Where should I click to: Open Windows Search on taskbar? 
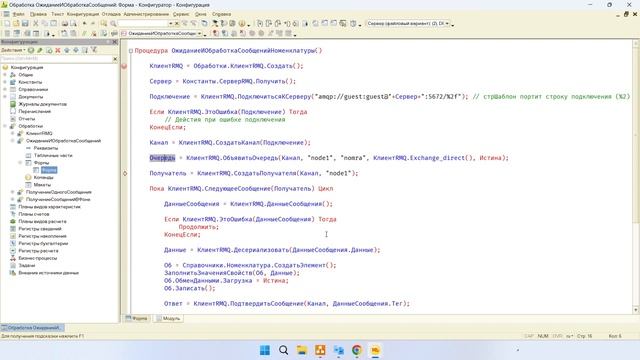click(x=283, y=350)
